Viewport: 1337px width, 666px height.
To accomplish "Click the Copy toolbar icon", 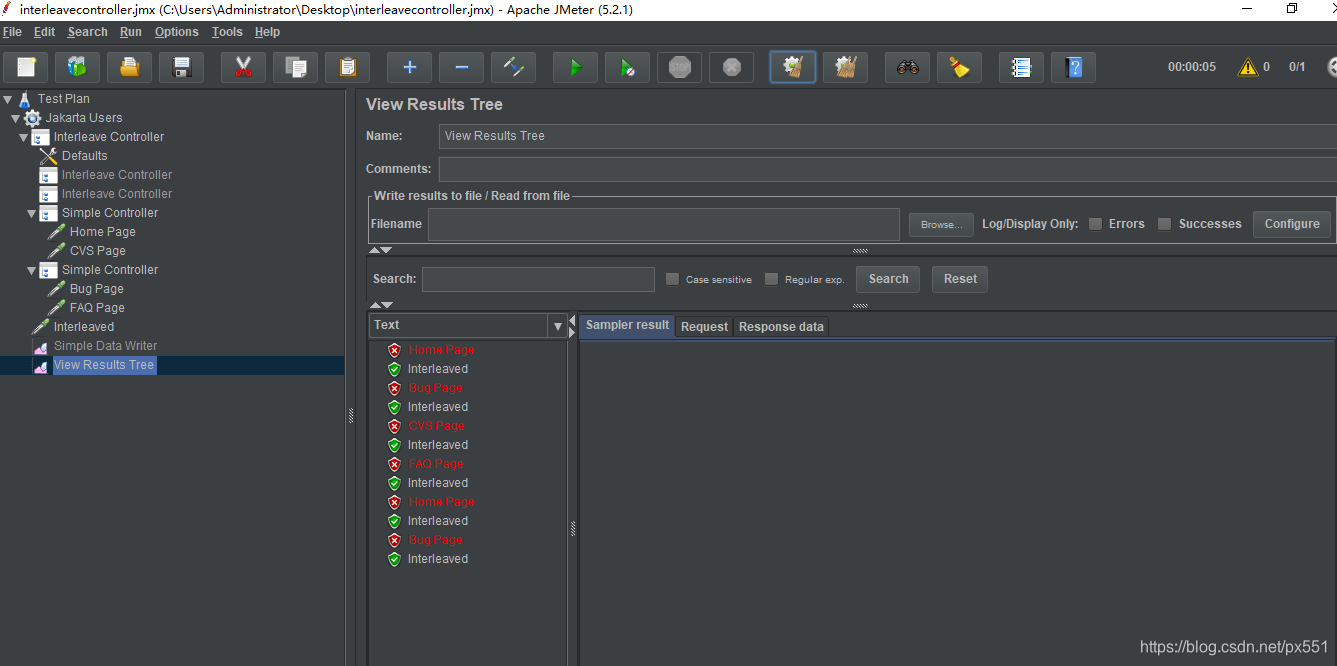I will point(295,67).
